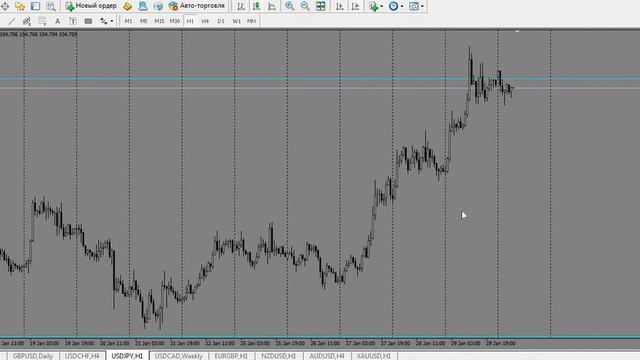The height and width of the screenshot is (360, 640).
Task: Click the 25 Jan 19:00 time label
Action: point(290,343)
